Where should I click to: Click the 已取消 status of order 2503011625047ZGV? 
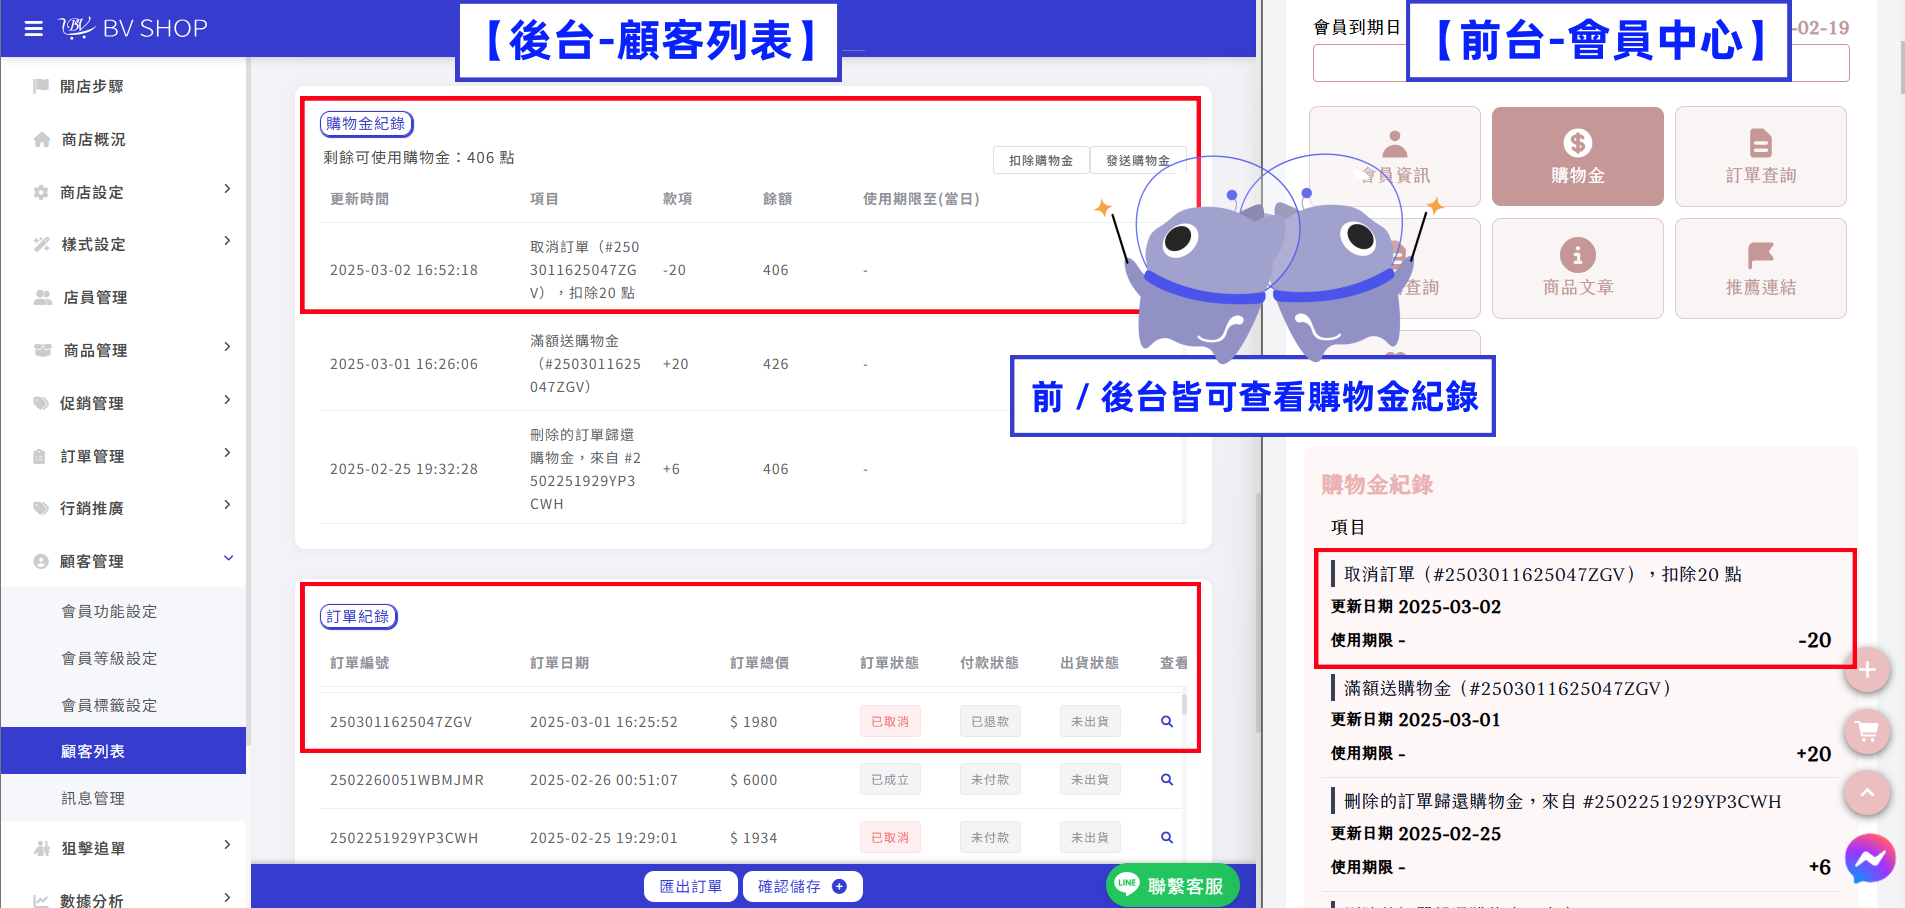(x=890, y=721)
